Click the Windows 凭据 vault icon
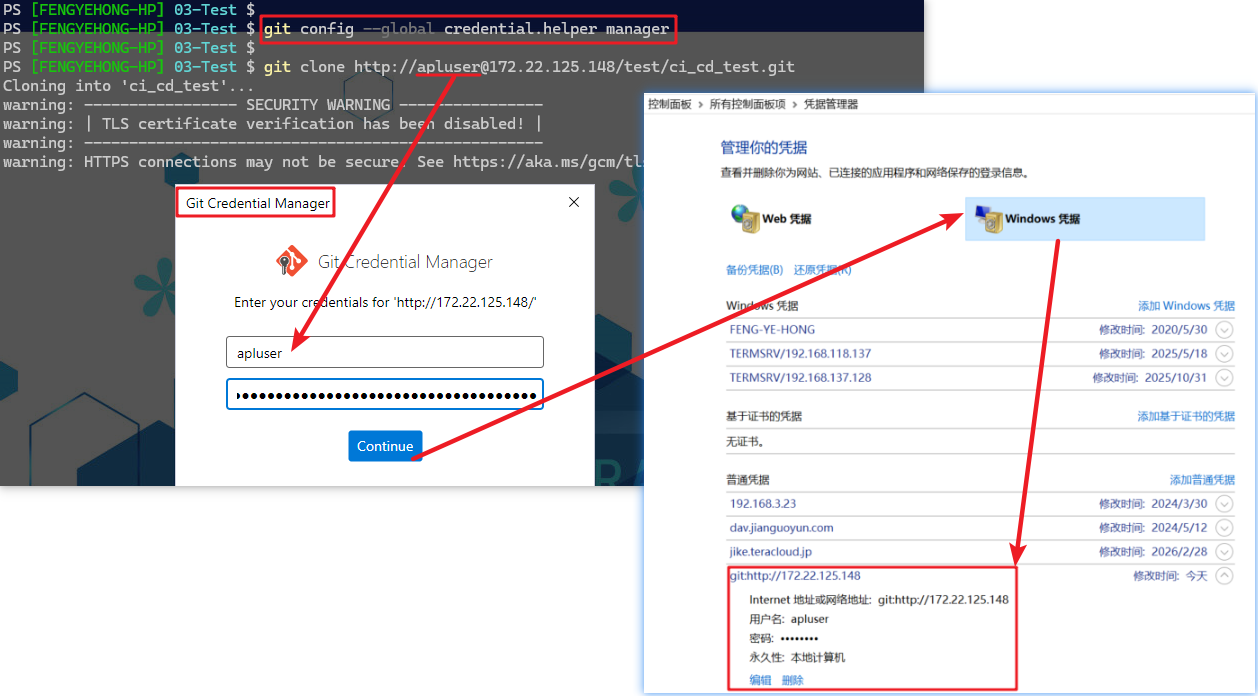Image resolution: width=1258 pixels, height=696 pixels. click(988, 219)
